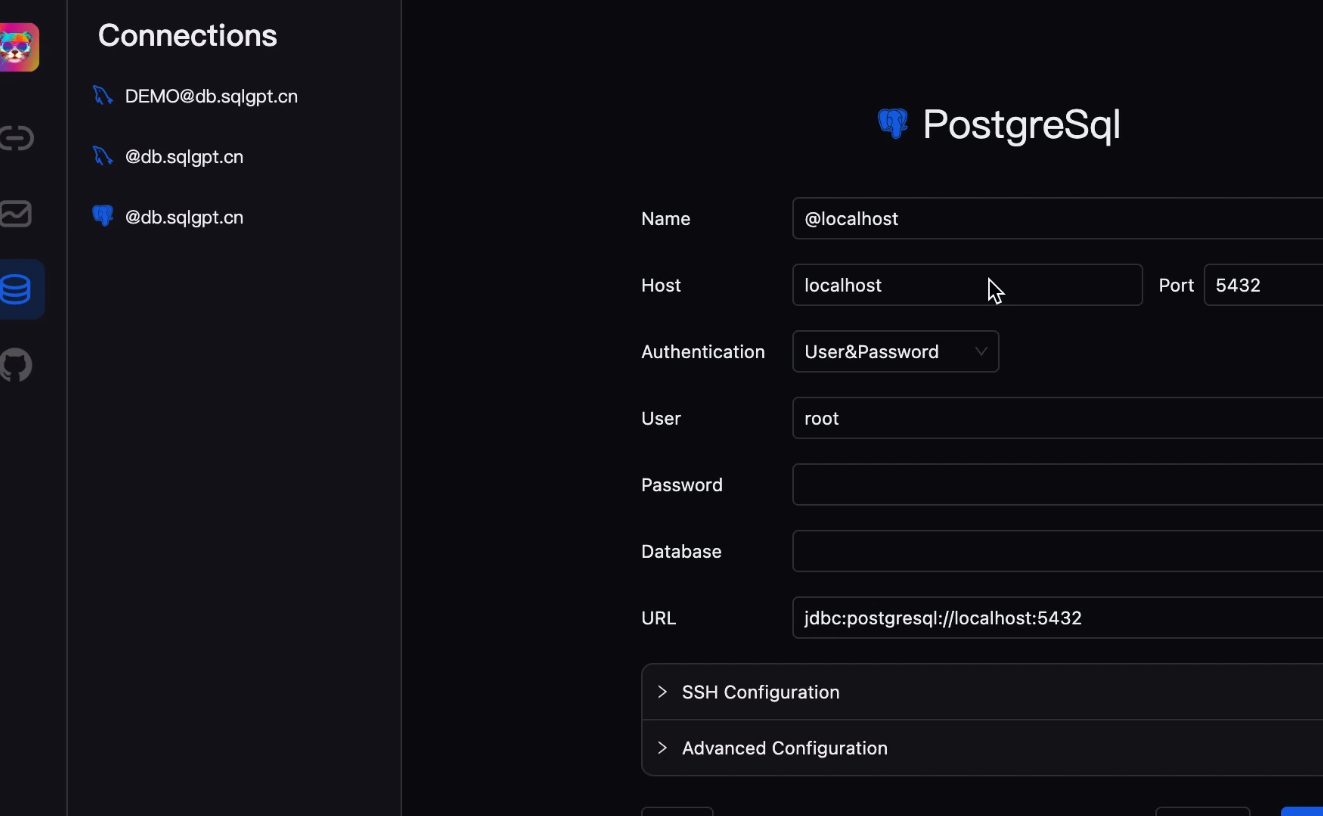1323x816 pixels.
Task: Click the Port label
Action: (1176, 285)
